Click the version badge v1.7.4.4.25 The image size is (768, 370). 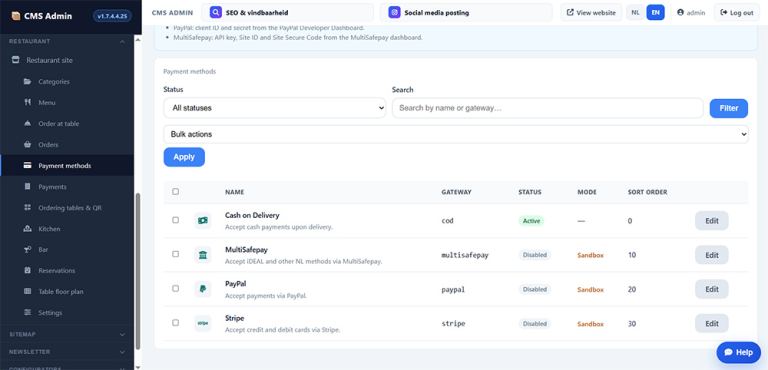click(x=112, y=16)
